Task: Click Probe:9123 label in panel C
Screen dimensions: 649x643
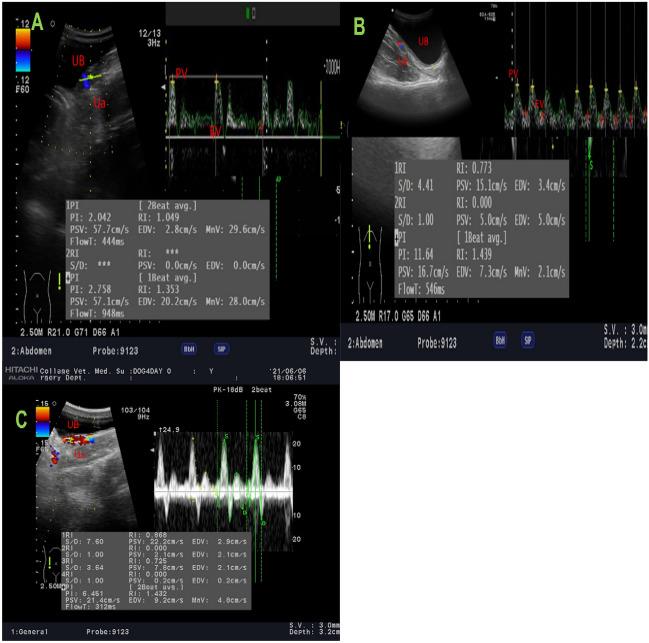Action: click(108, 632)
